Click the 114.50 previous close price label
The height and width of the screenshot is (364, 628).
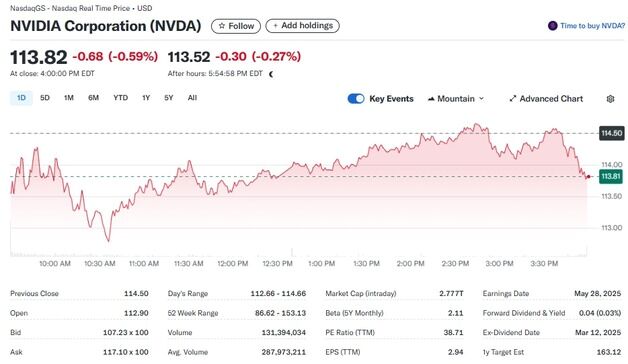[612, 133]
